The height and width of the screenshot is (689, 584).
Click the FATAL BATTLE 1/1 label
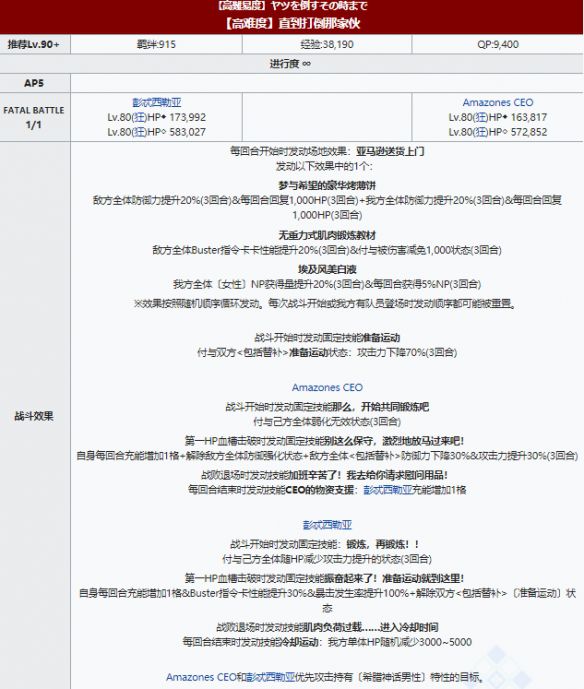[35, 117]
